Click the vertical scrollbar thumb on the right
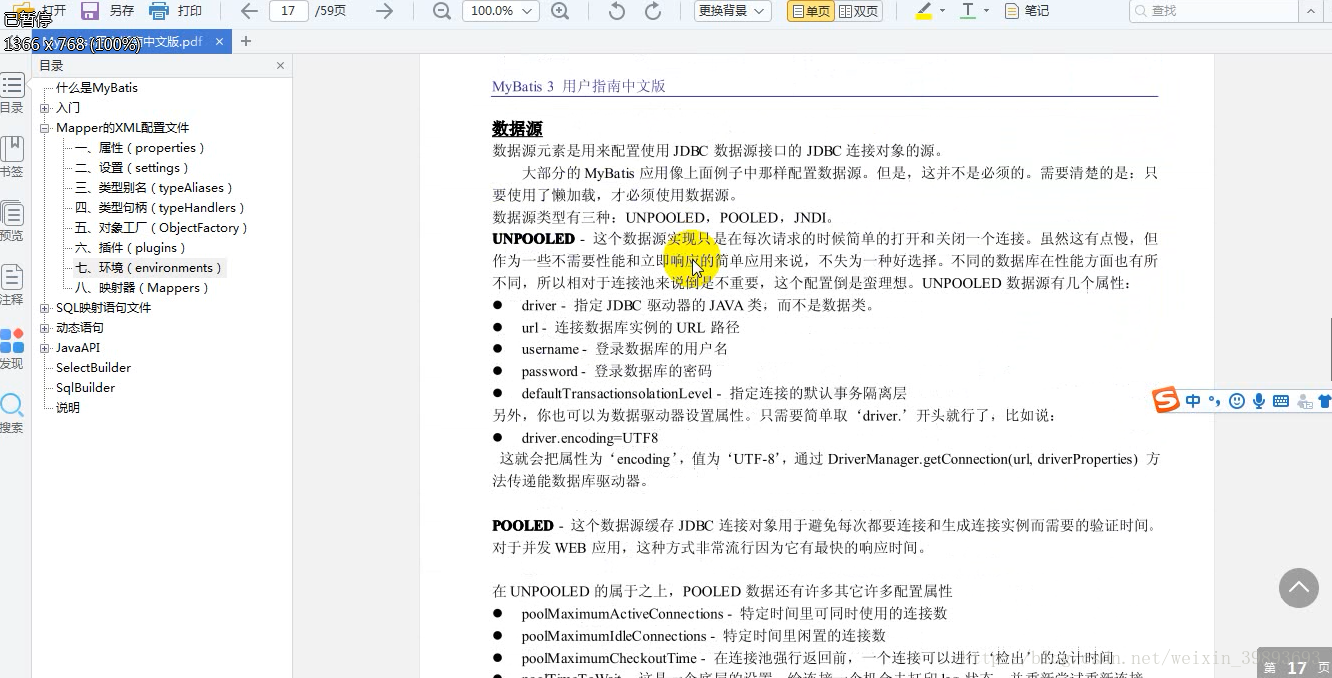 pyautogui.click(x=1329, y=350)
